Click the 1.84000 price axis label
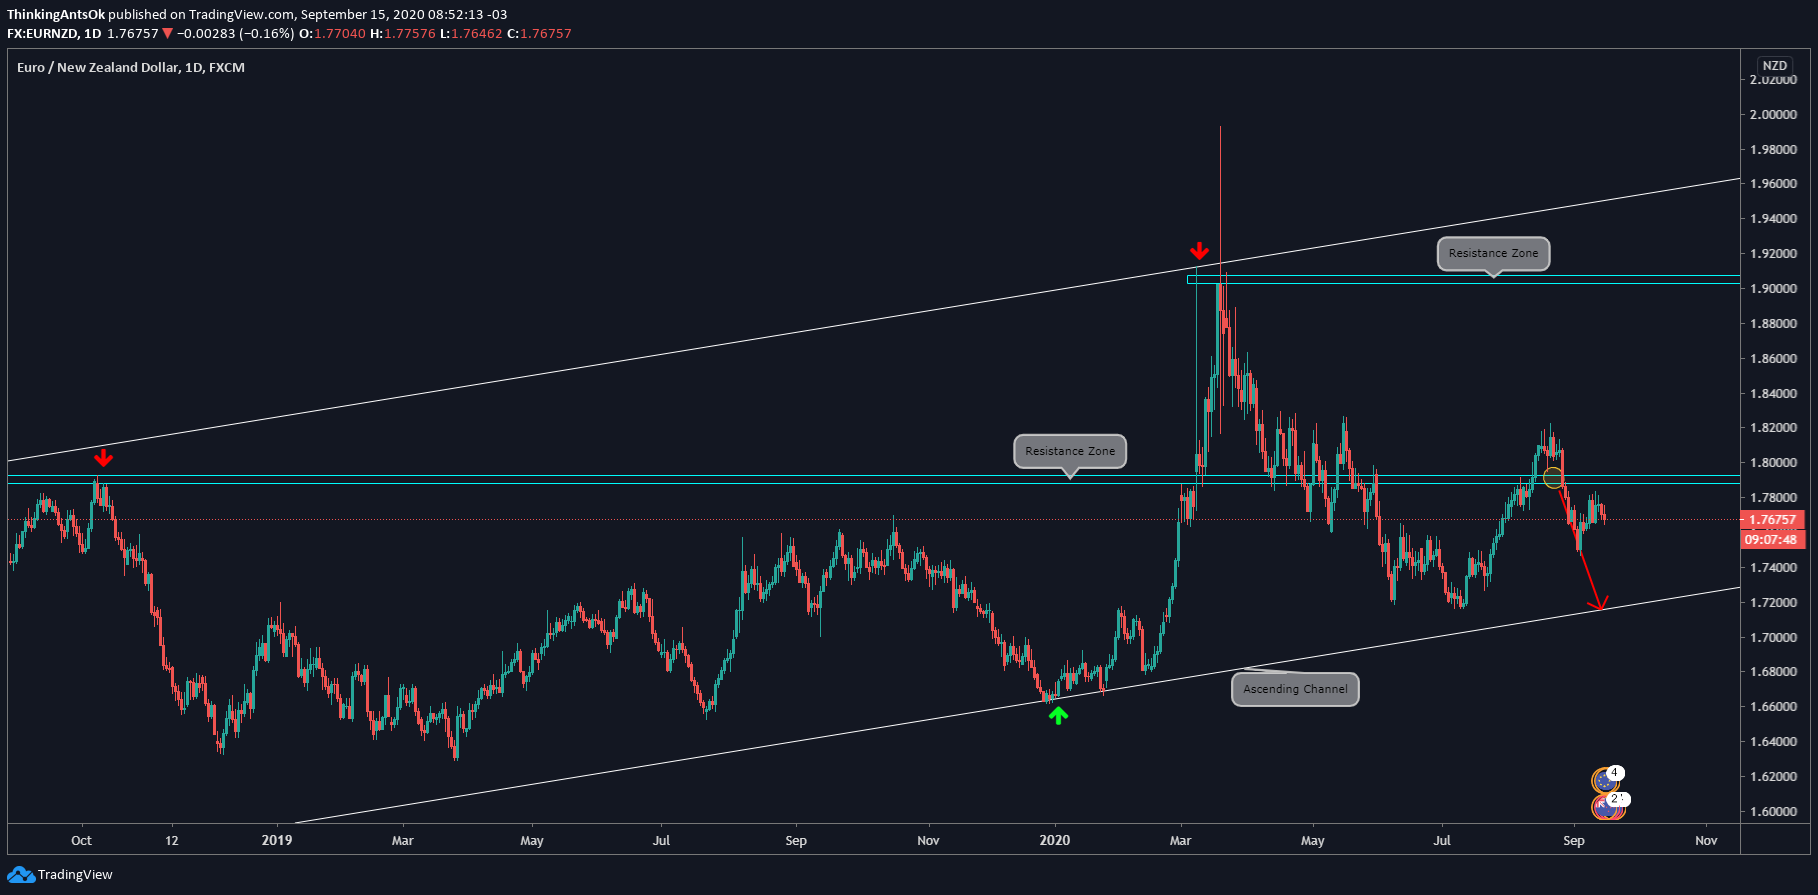 click(1773, 393)
